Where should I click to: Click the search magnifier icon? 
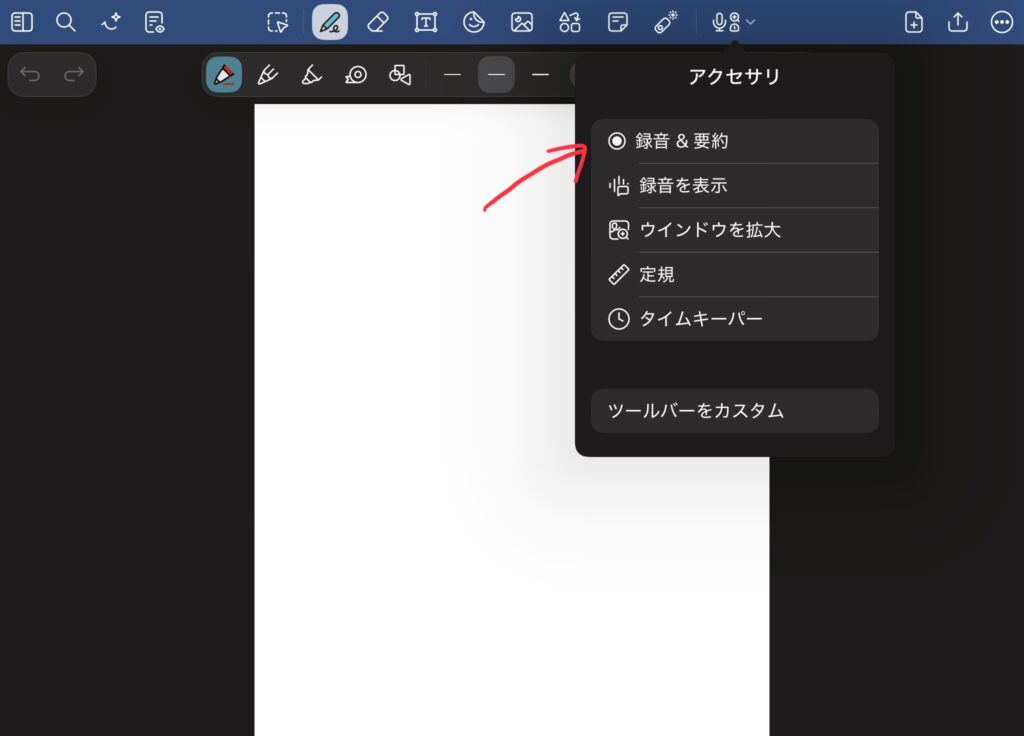[66, 22]
